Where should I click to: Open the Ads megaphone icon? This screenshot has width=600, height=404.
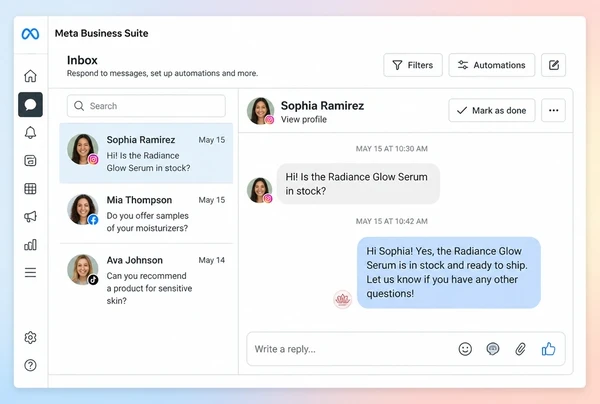30,217
